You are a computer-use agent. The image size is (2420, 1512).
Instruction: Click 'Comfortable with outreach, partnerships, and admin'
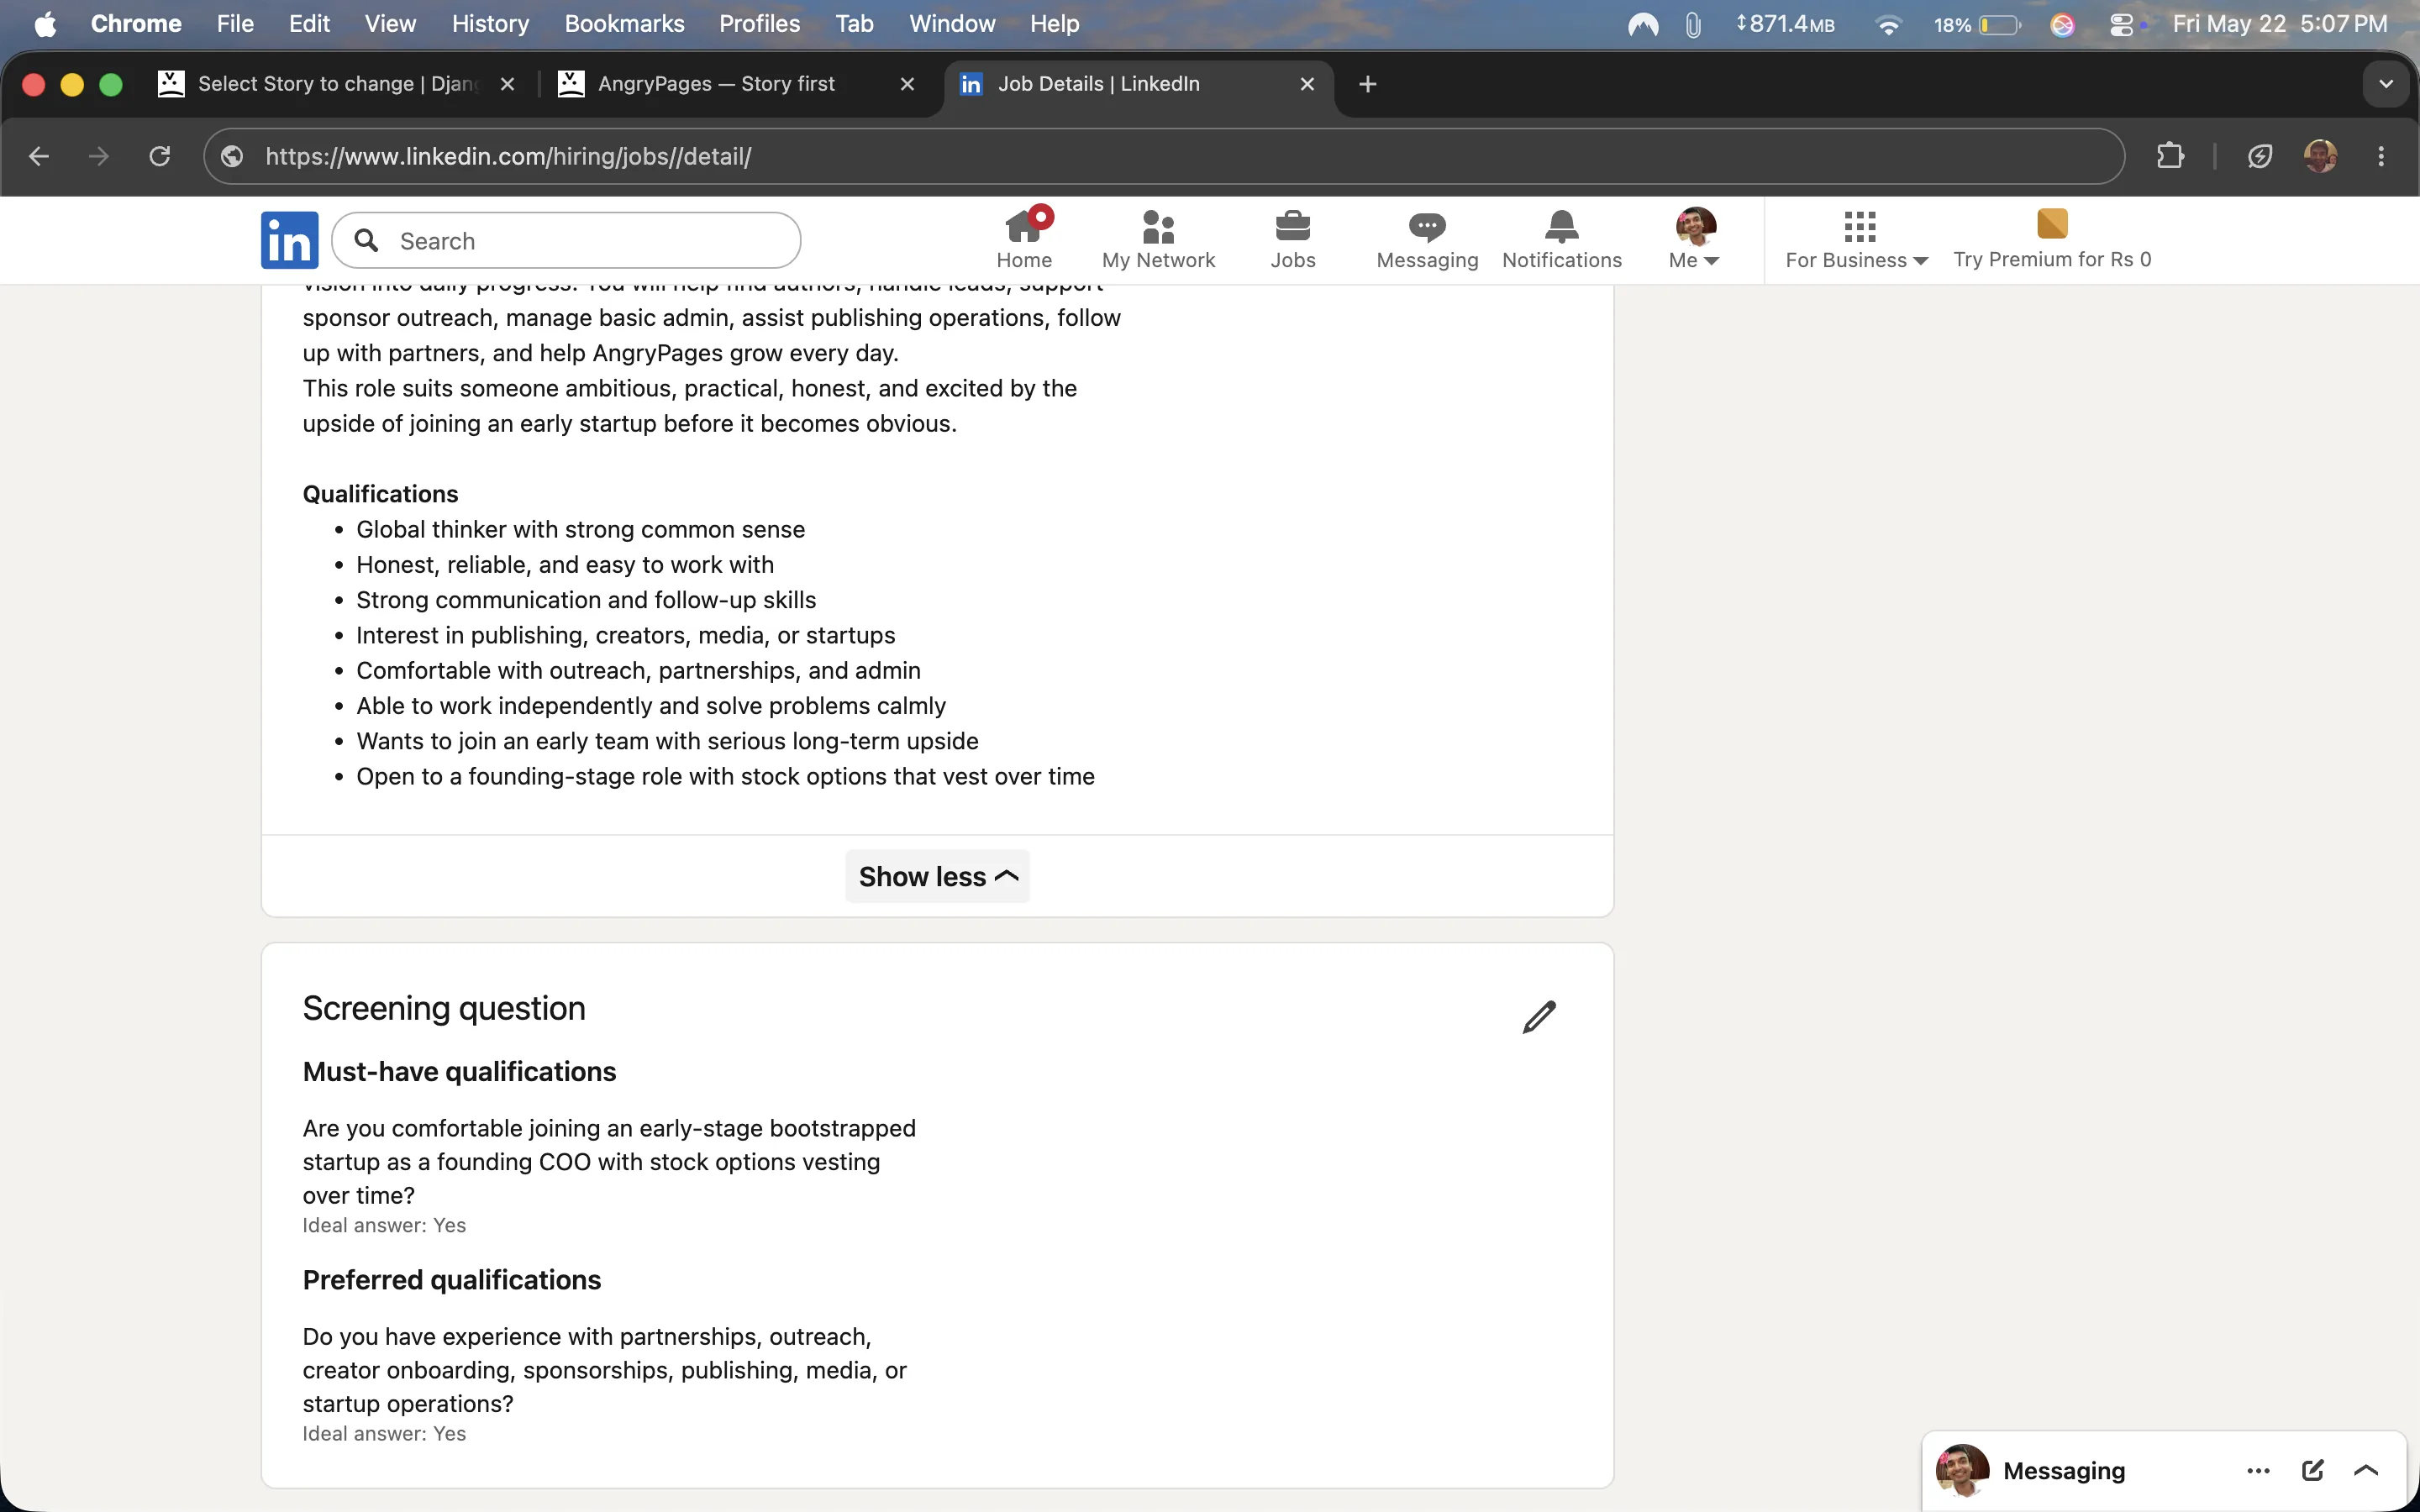tap(638, 670)
